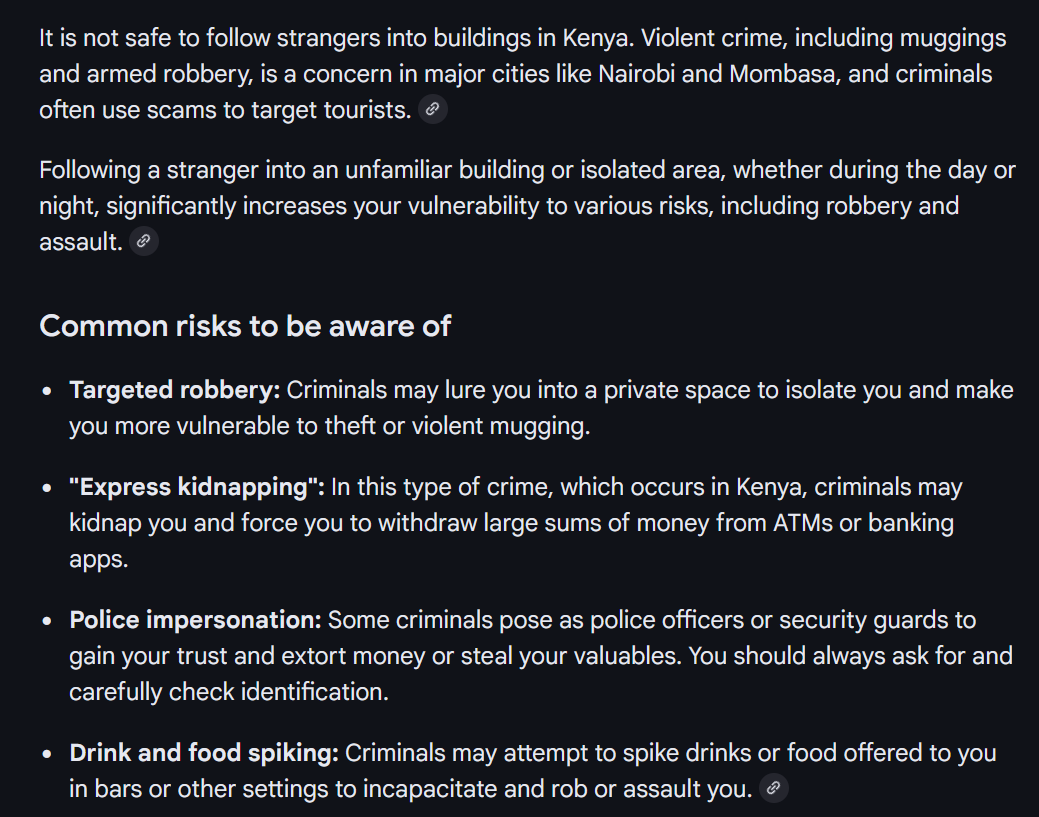Screen dimensions: 1039x817
Task: Click the bold 'Targeted robbery:' label
Action: (175, 390)
